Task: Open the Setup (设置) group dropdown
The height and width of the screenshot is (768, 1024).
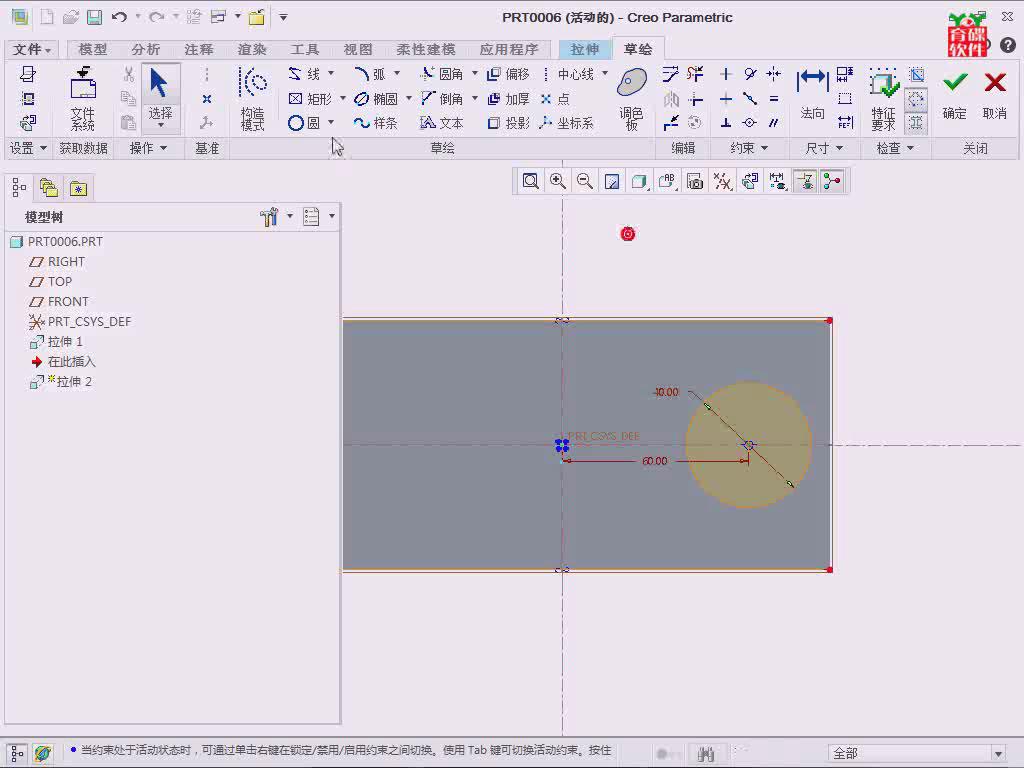Action: [x=28, y=148]
